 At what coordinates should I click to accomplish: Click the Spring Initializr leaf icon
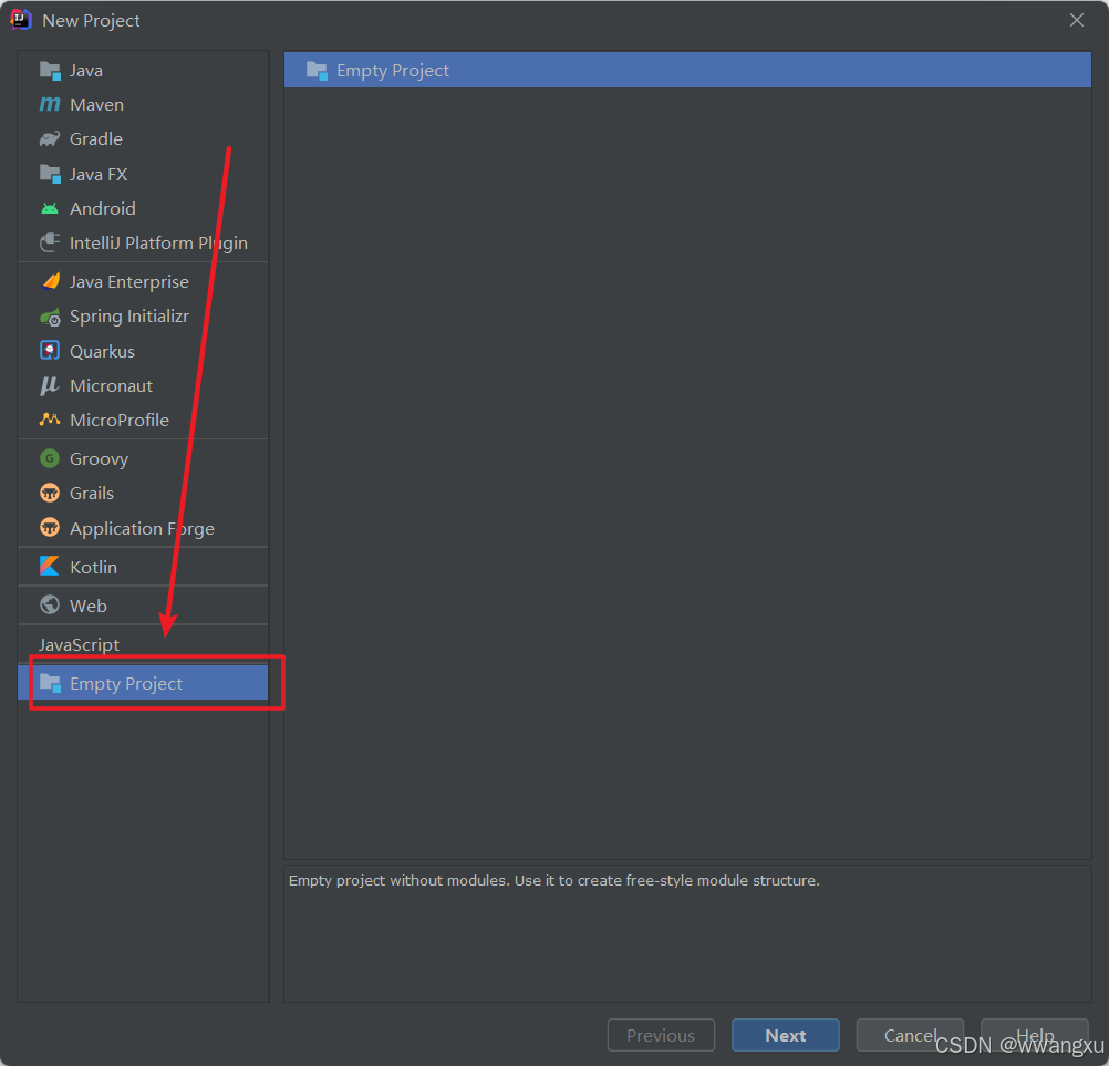50,317
